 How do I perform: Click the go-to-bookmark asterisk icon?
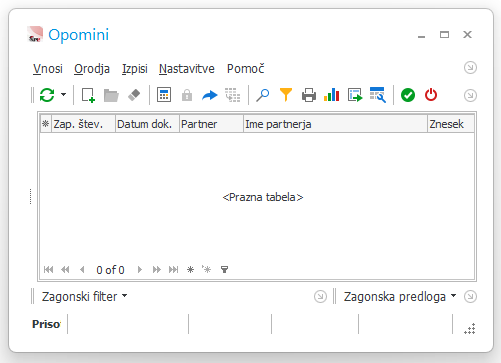click(207, 269)
